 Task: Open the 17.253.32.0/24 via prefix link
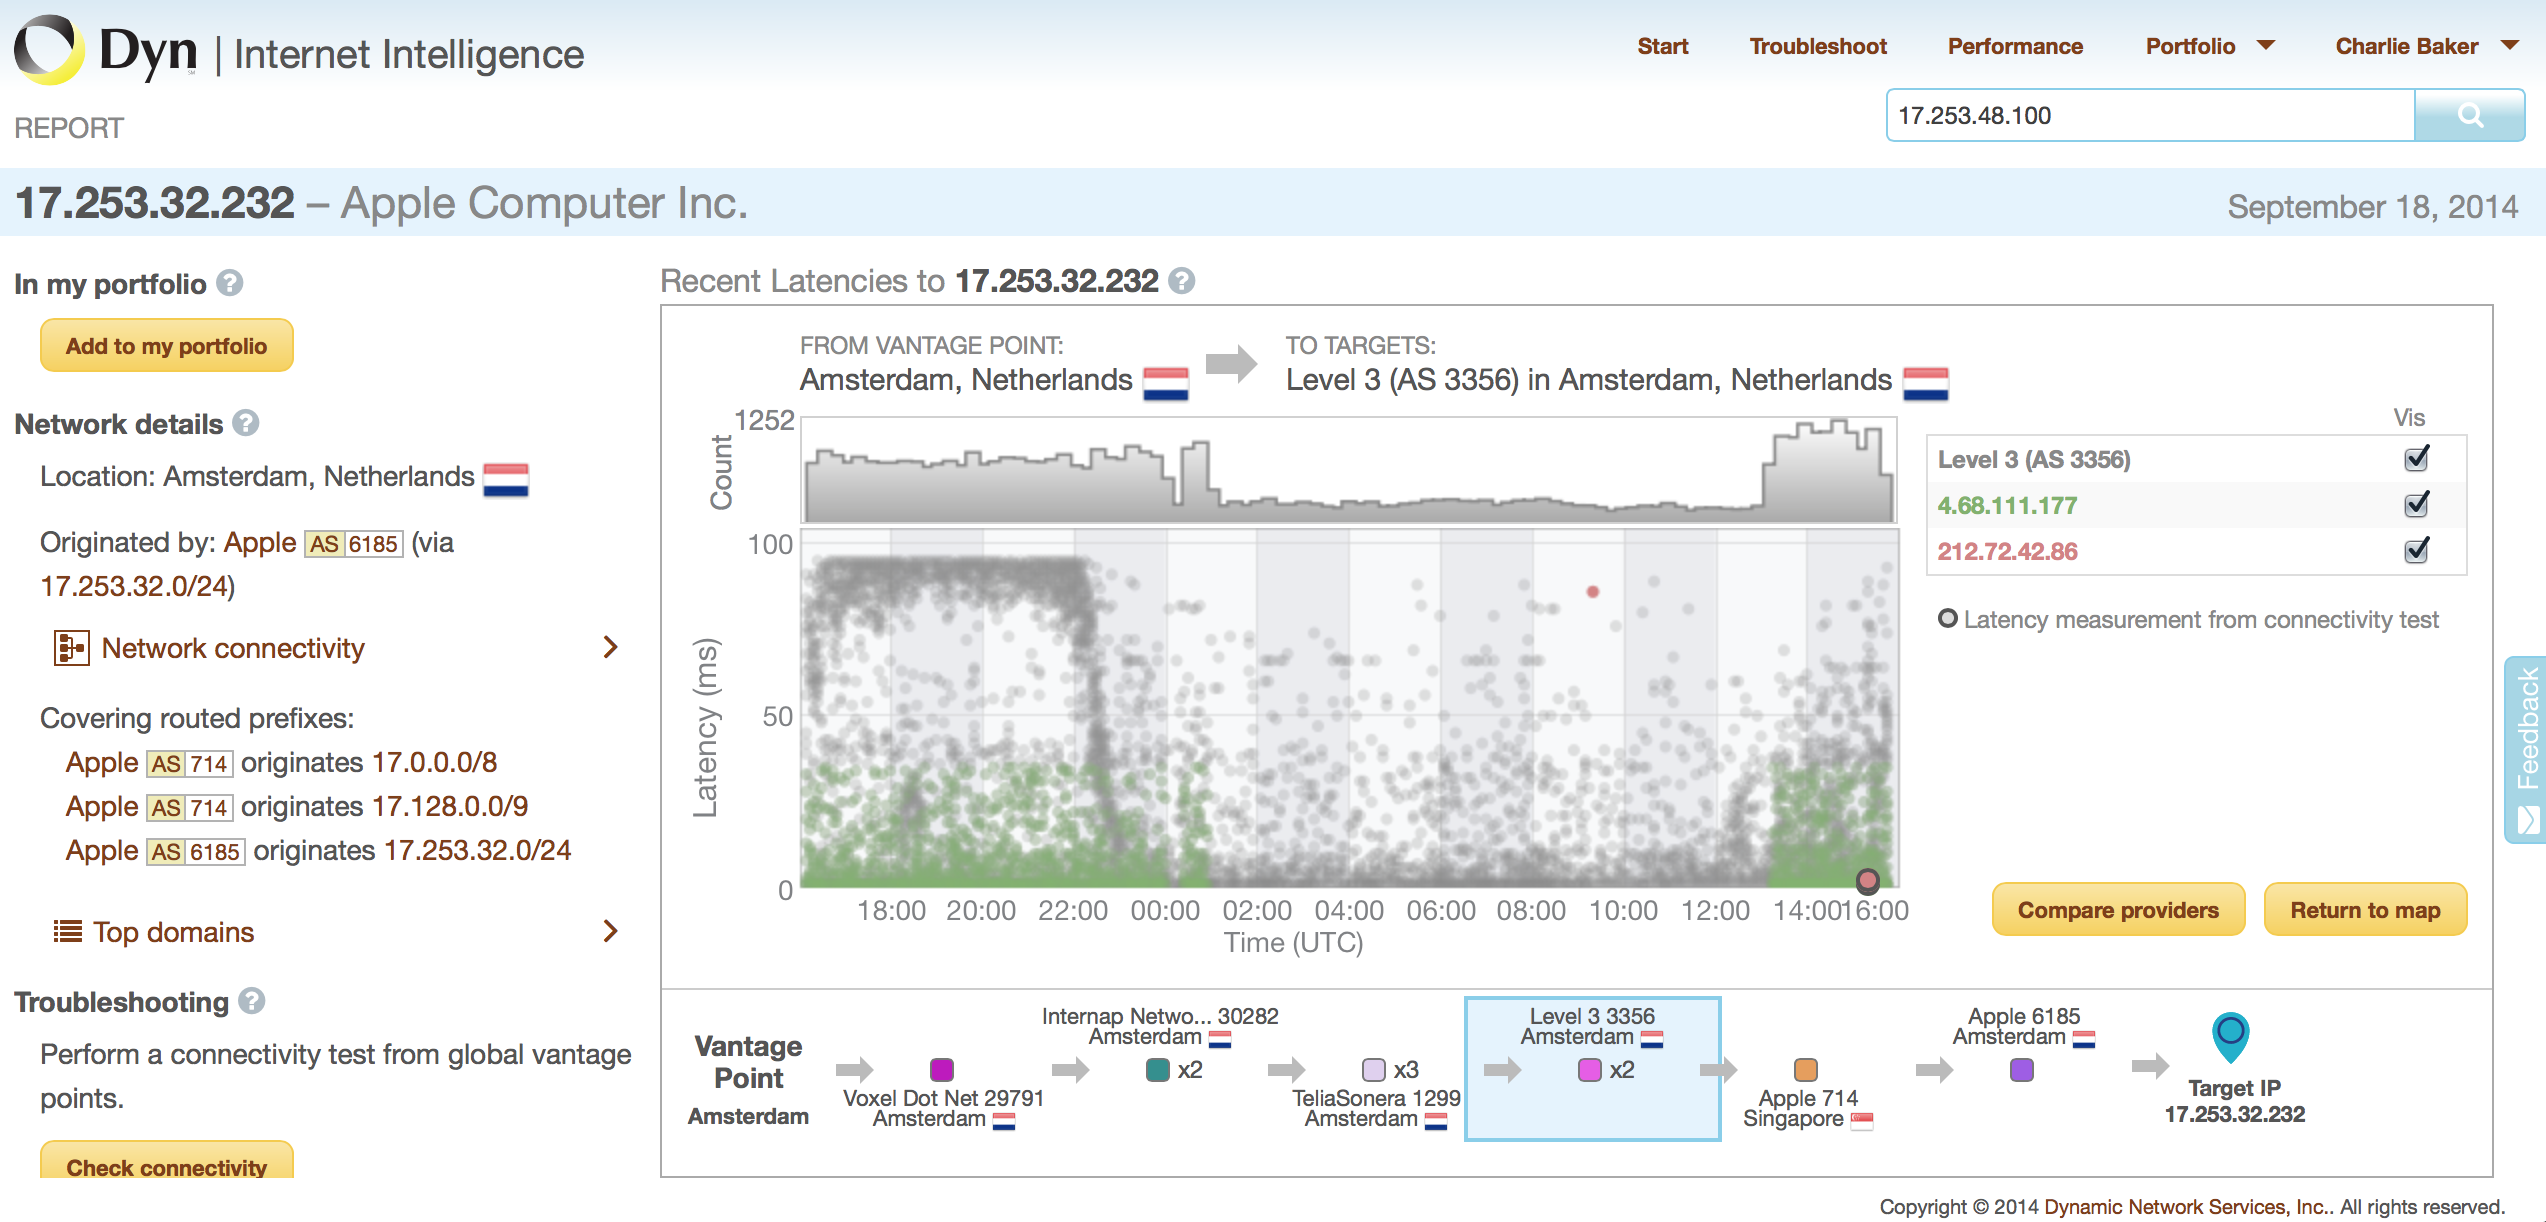(x=133, y=586)
